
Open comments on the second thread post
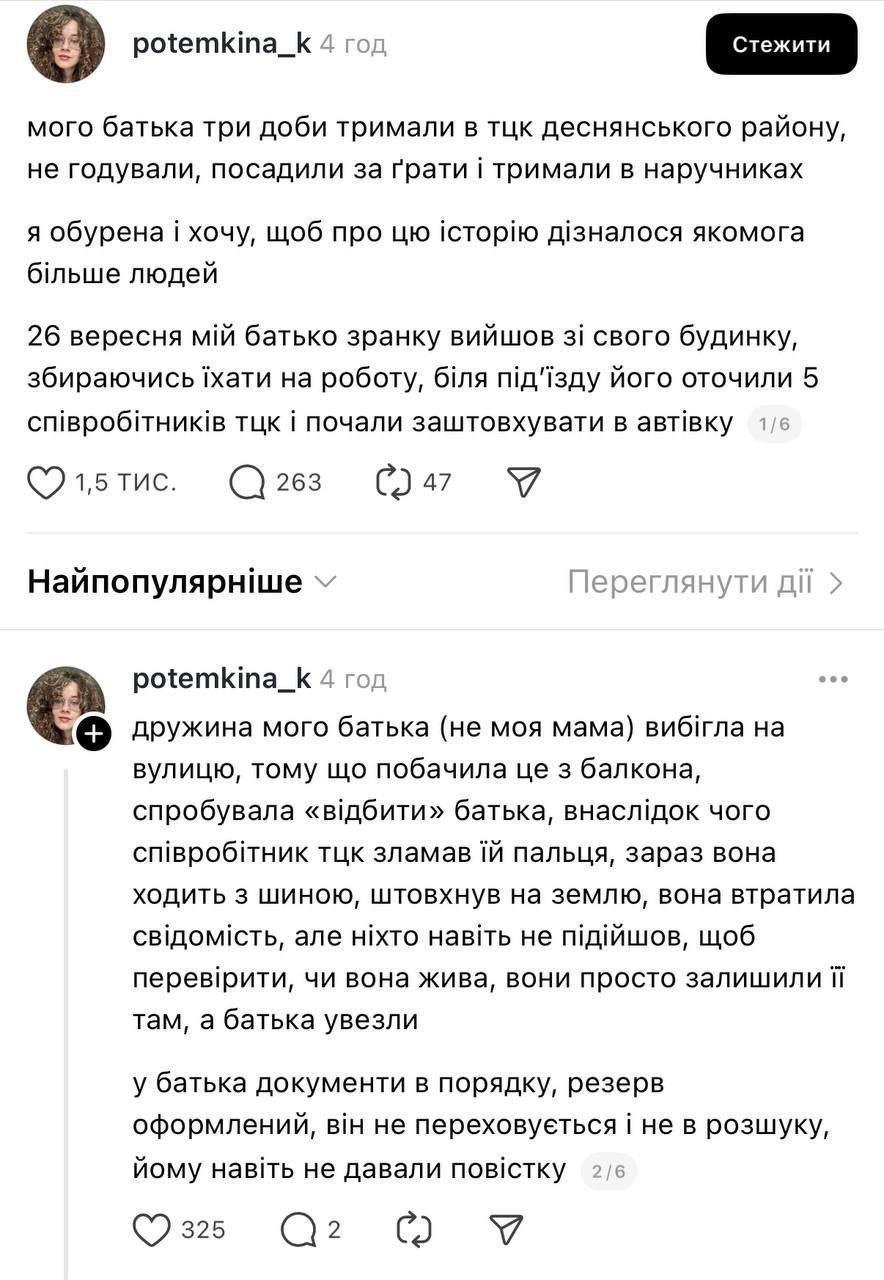[298, 1229]
